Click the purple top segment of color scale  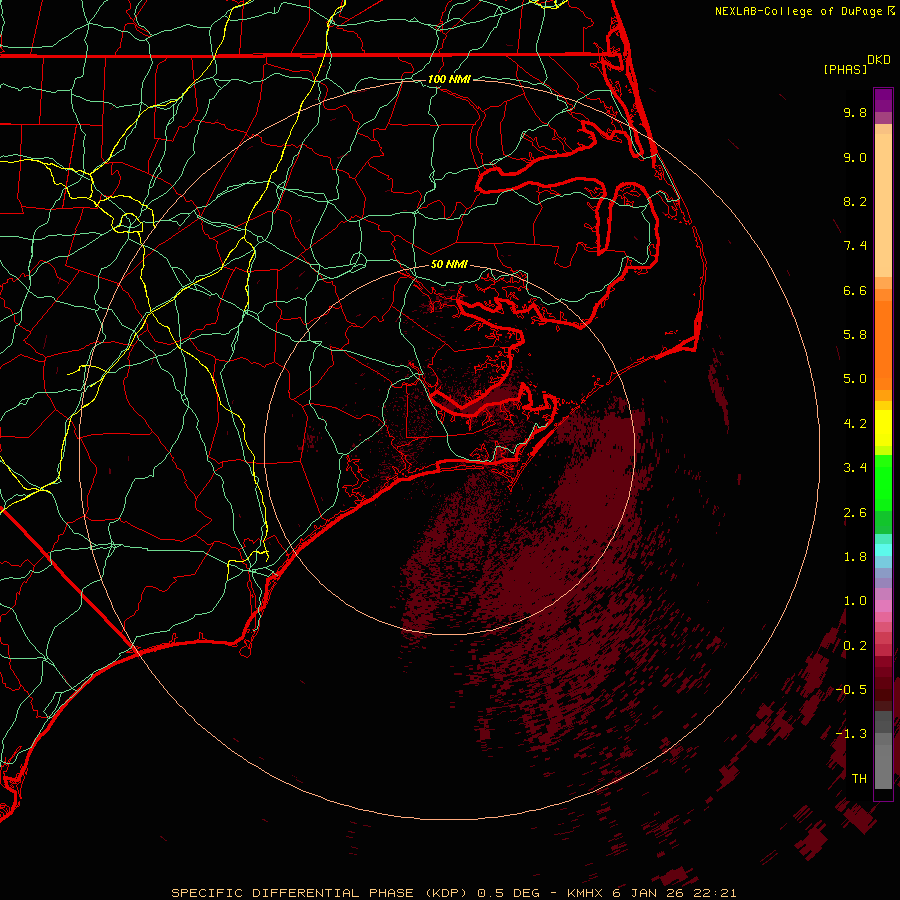point(883,101)
